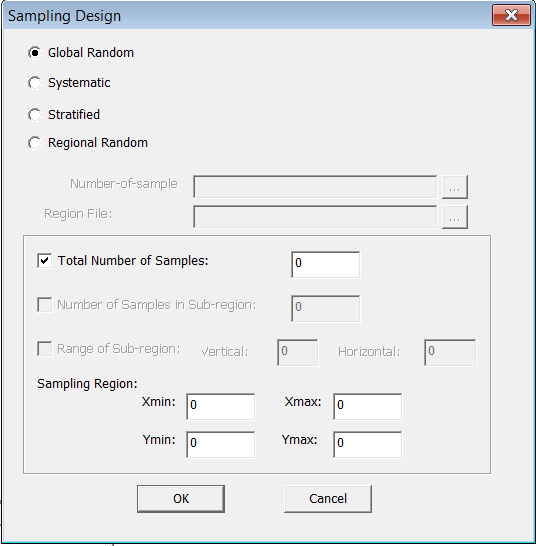Focus the Xmin input field

220,406
